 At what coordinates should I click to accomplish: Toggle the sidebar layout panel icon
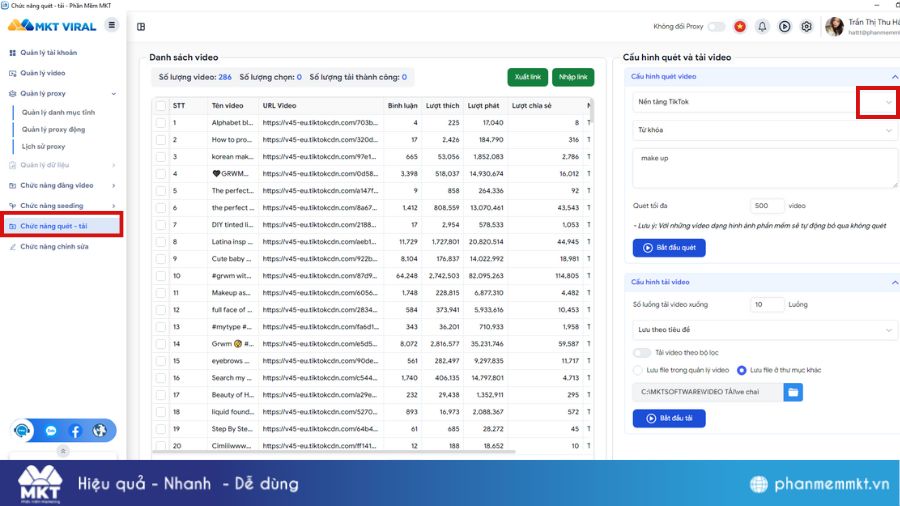(141, 26)
